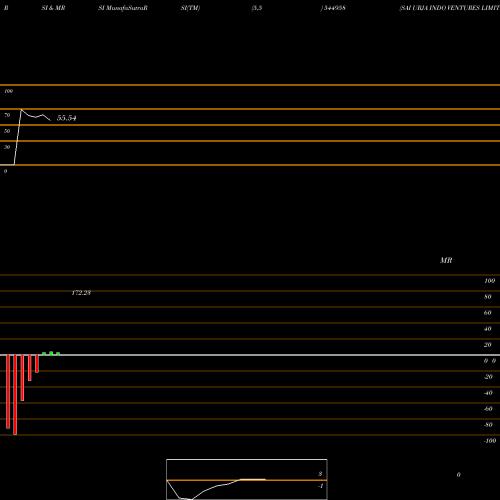Click the -60 label on MR axis
The height and width of the screenshot is (500, 500).
point(488,409)
